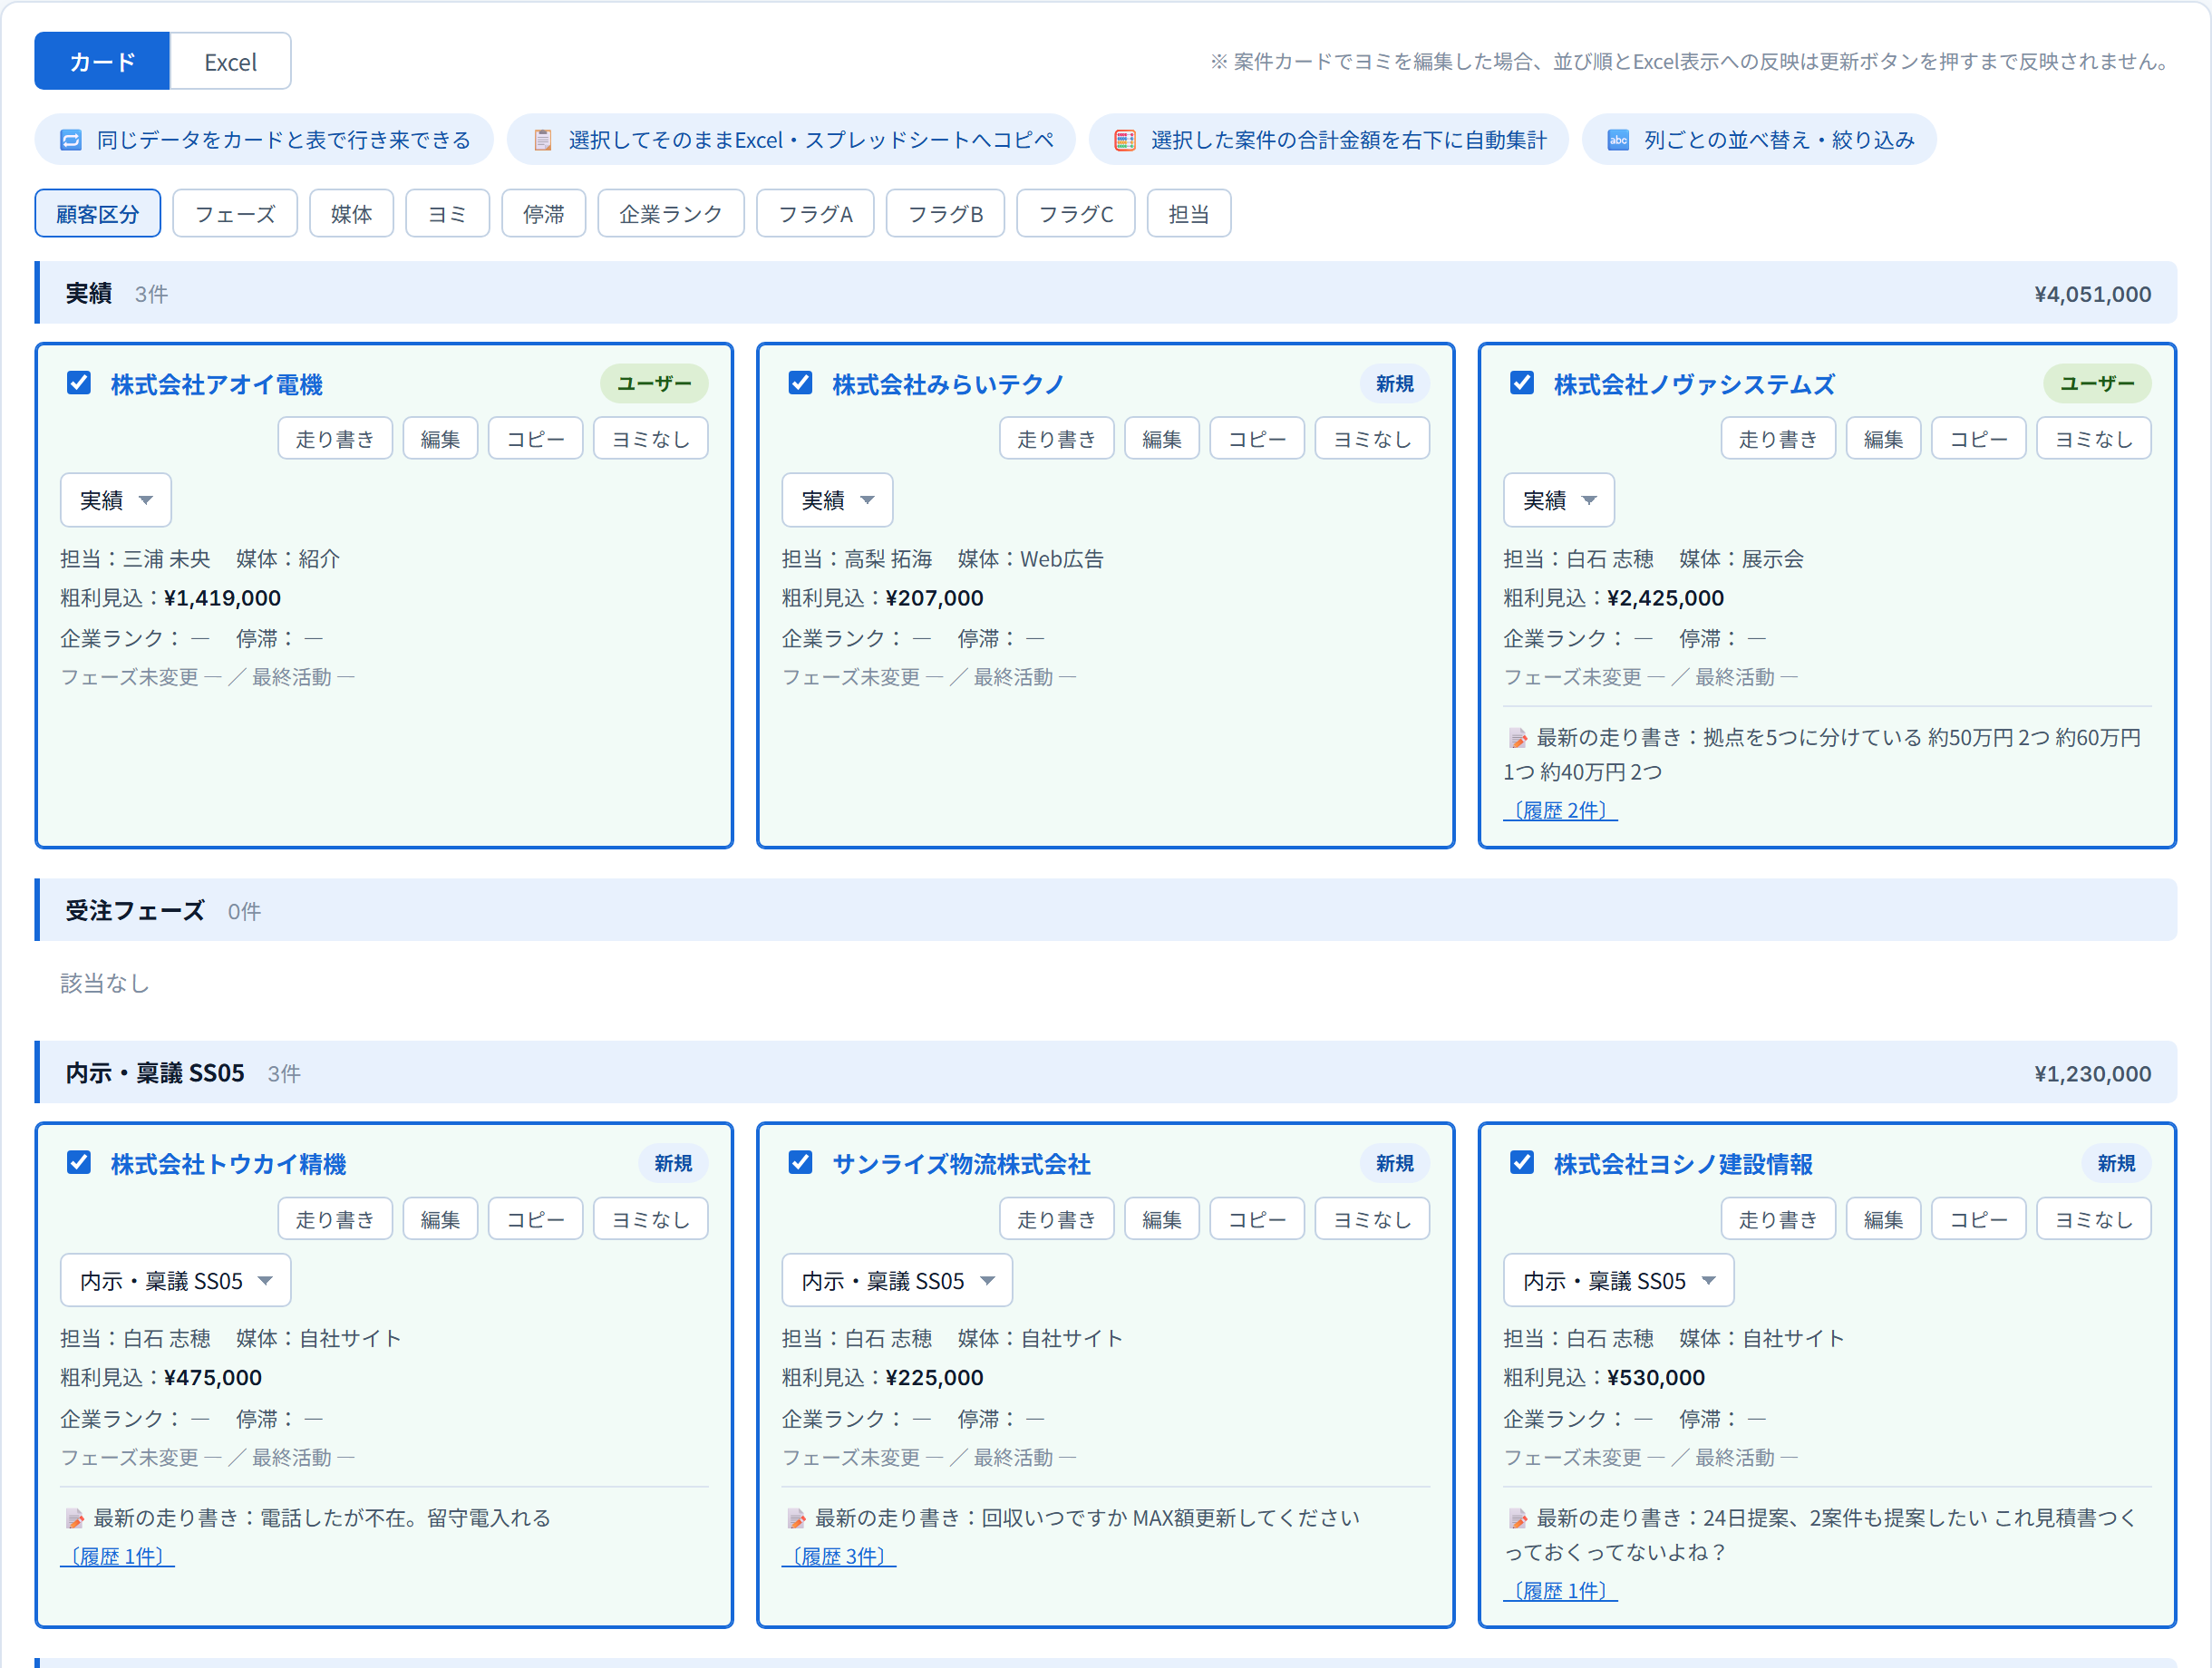
Task: Group cards by フェーズ
Action: [x=235, y=214]
